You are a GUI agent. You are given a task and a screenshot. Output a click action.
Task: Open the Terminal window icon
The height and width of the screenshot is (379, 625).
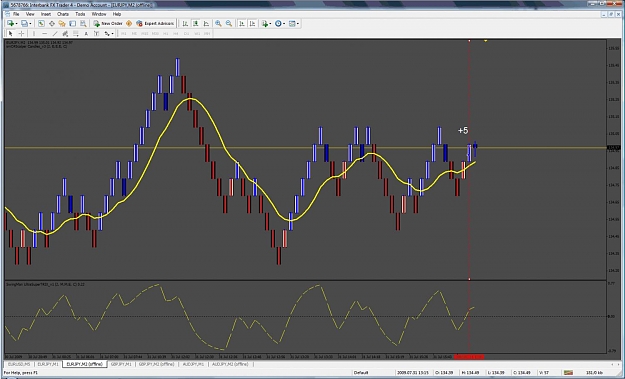click(73, 24)
